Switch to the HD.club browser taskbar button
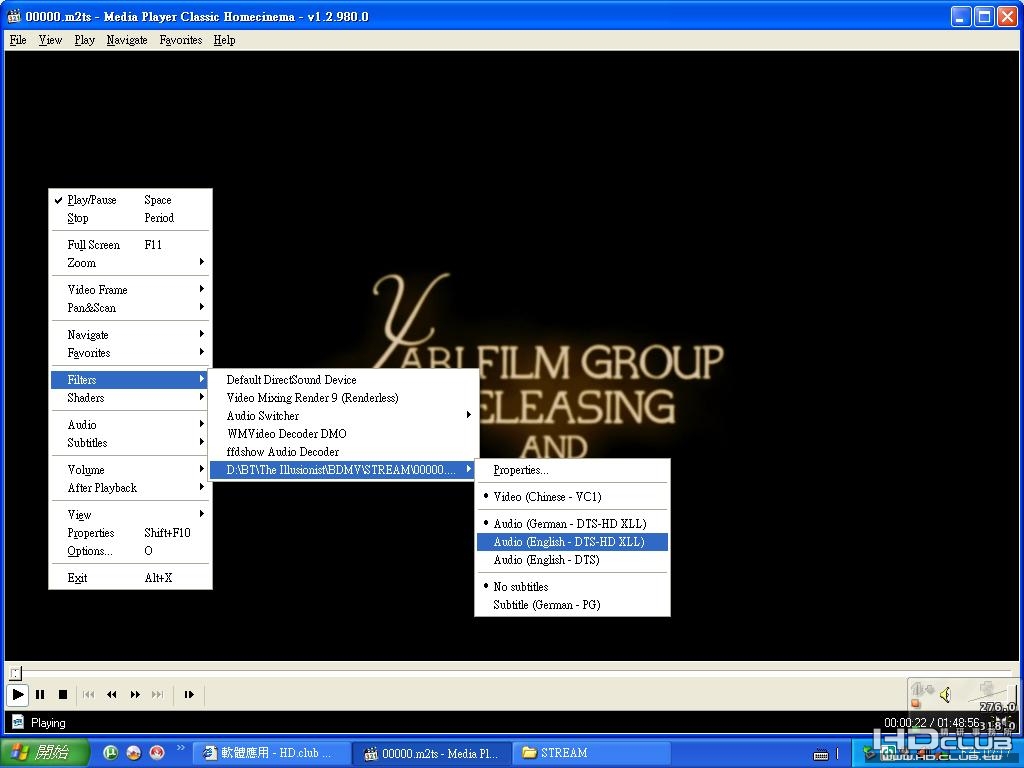The height and width of the screenshot is (768, 1024). click(272, 753)
